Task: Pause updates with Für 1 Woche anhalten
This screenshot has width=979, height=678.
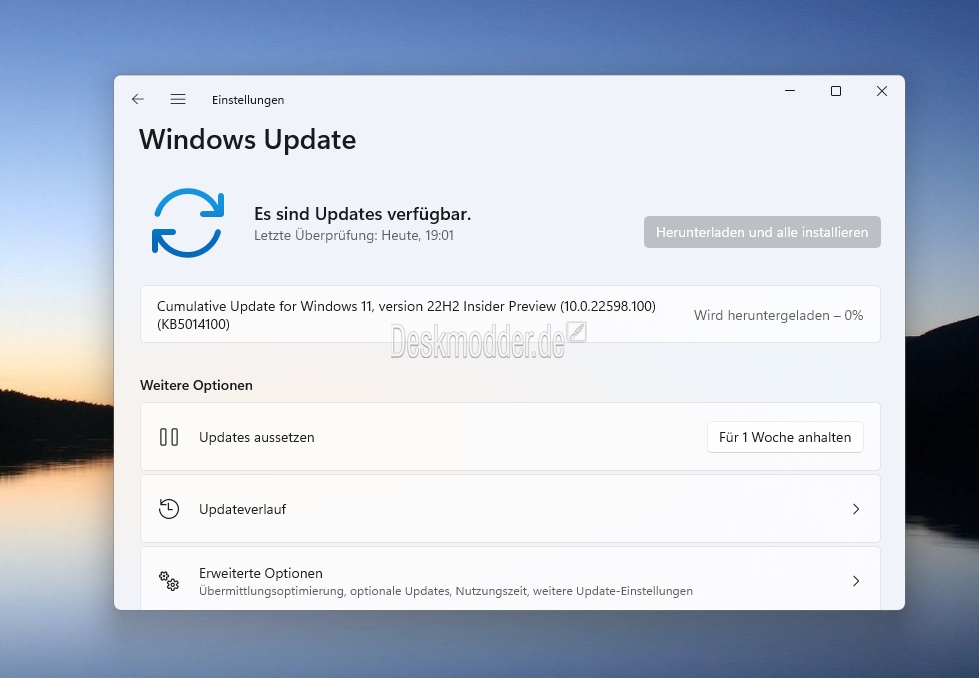Action: tap(785, 437)
